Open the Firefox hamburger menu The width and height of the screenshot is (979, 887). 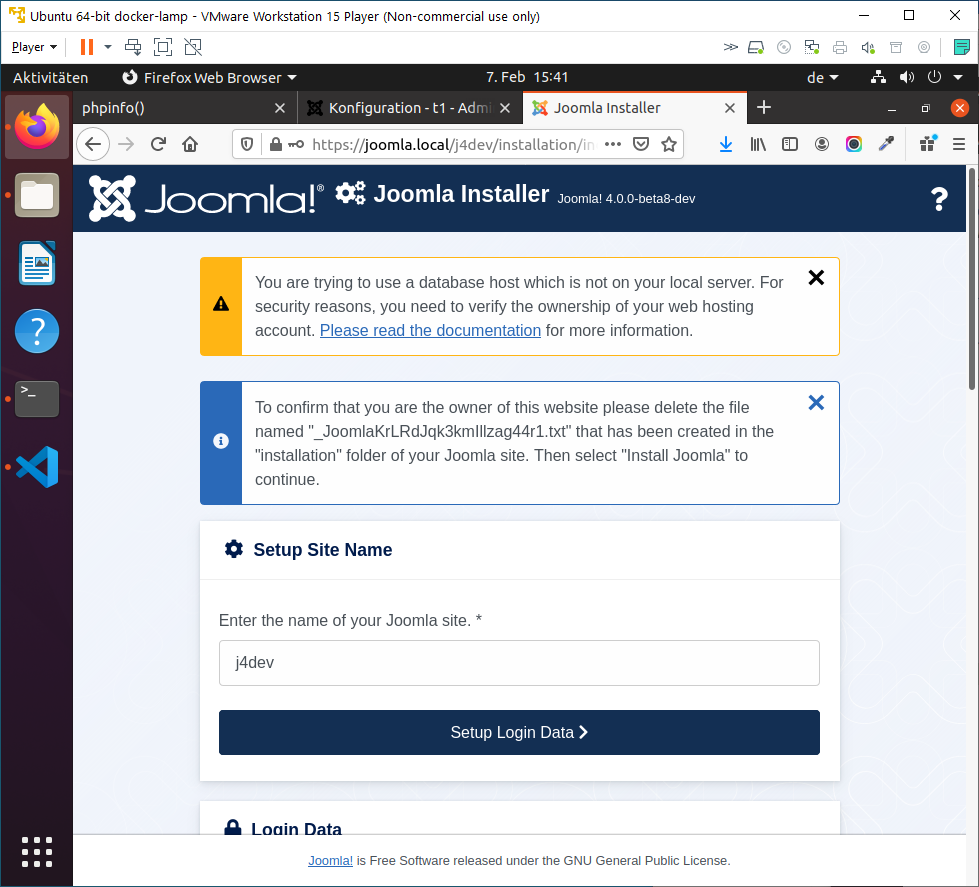(x=959, y=145)
